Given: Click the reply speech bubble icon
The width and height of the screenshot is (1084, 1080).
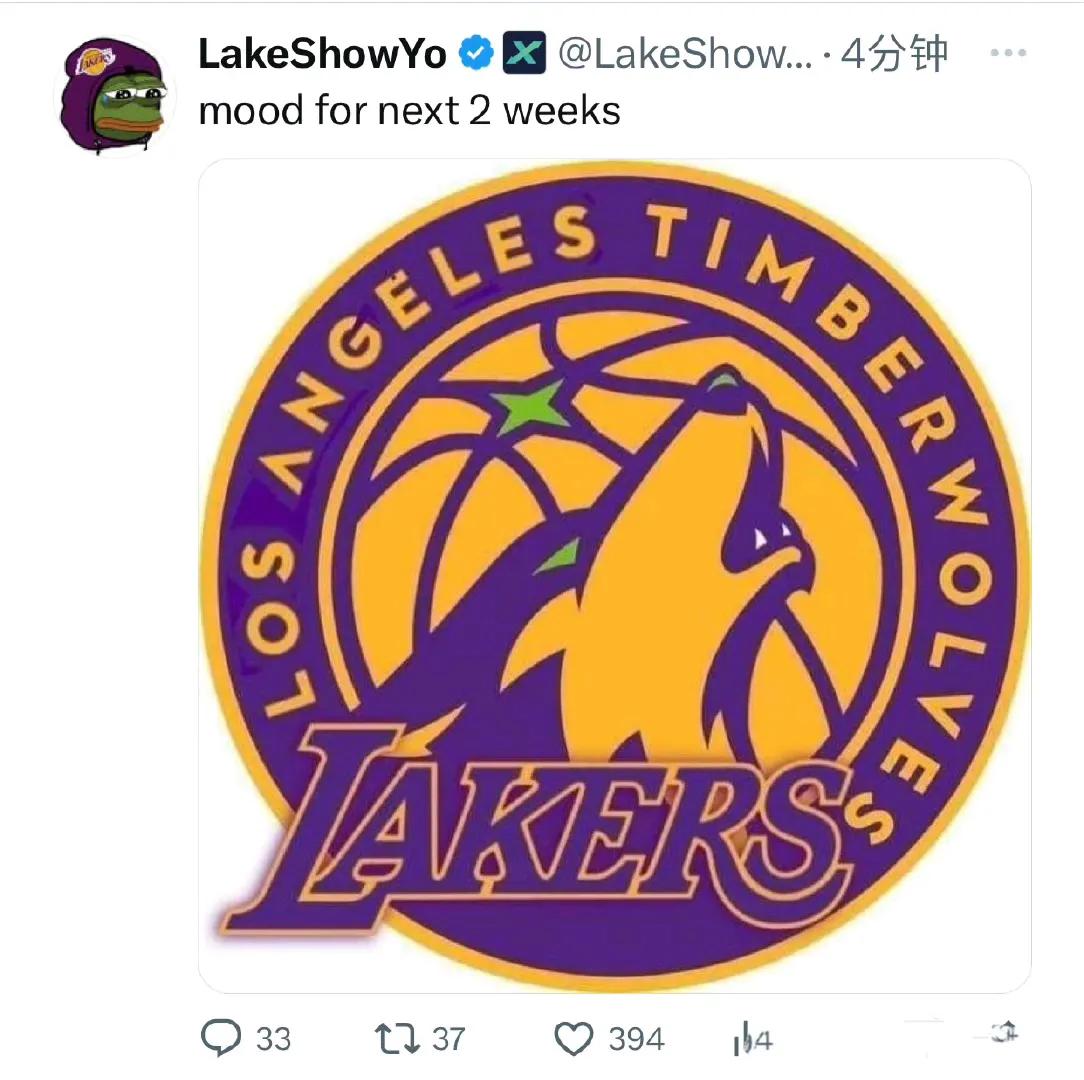Looking at the screenshot, I should pos(221,1038).
